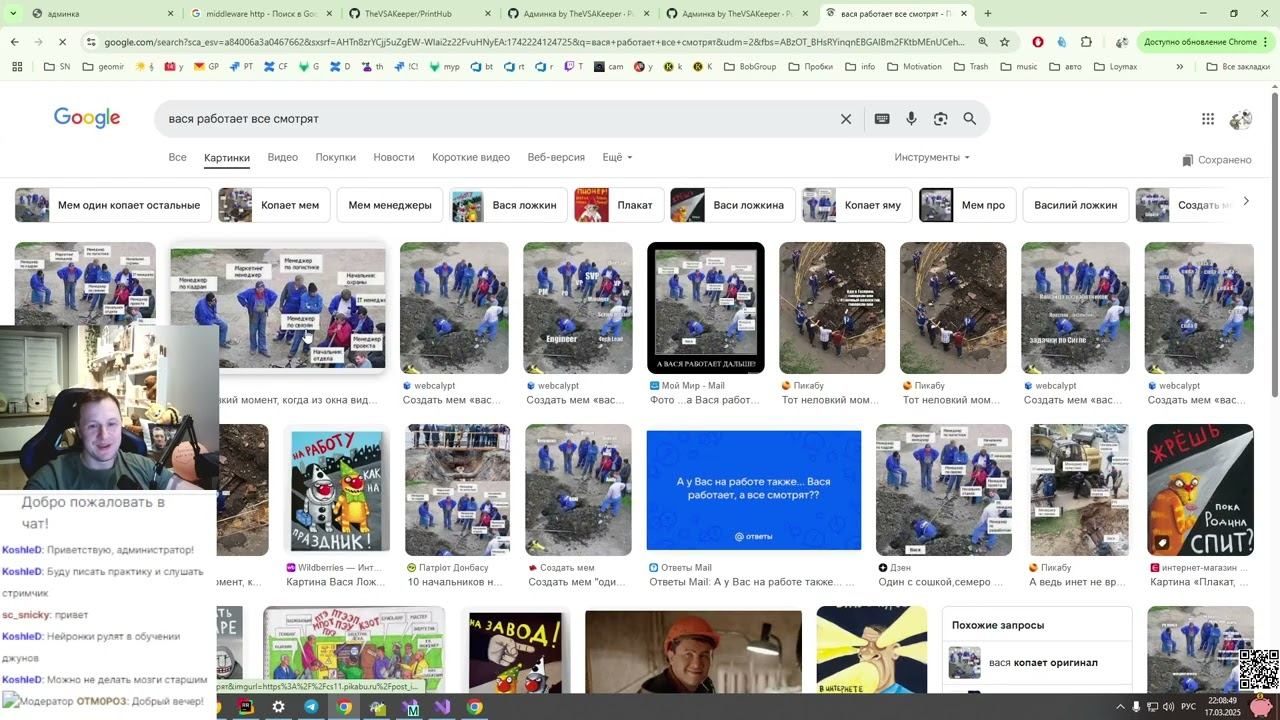Start voice search with the microphone icon
This screenshot has width=1280, height=720.
pos(911,119)
